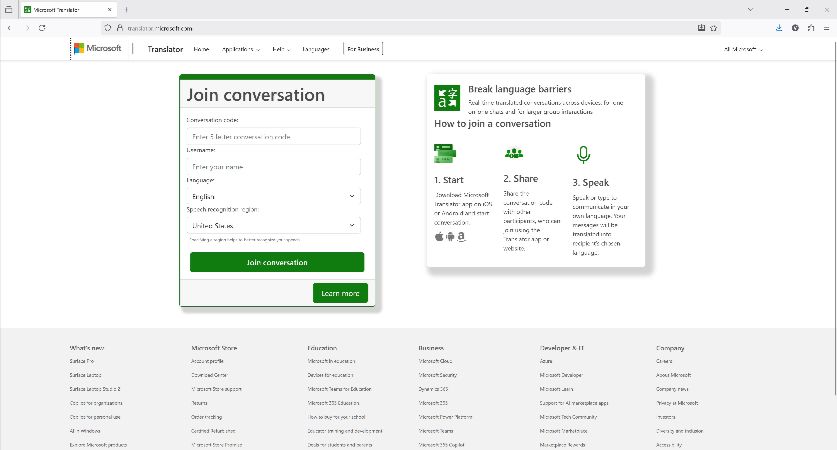Open the Download Center footer link
The width and height of the screenshot is (837, 450).
pos(209,375)
